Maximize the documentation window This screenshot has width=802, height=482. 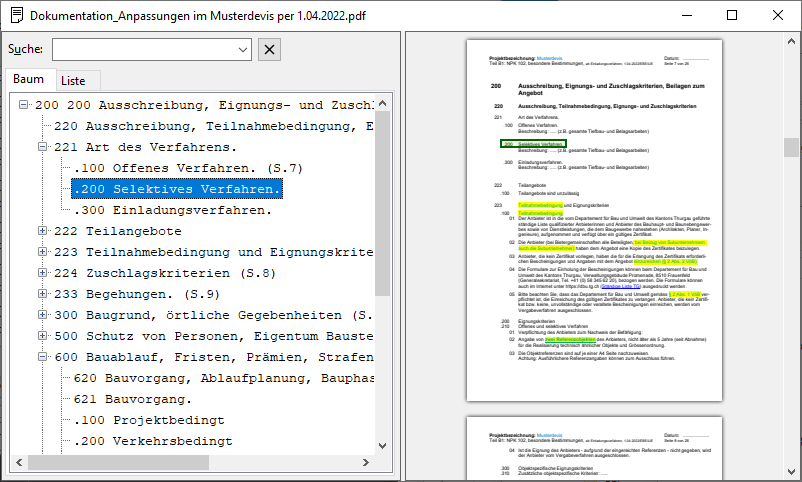tap(733, 15)
